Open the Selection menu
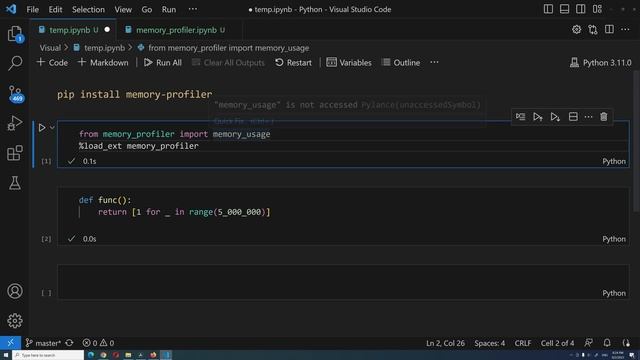Image resolution: width=640 pixels, height=360 pixels. click(x=88, y=9)
